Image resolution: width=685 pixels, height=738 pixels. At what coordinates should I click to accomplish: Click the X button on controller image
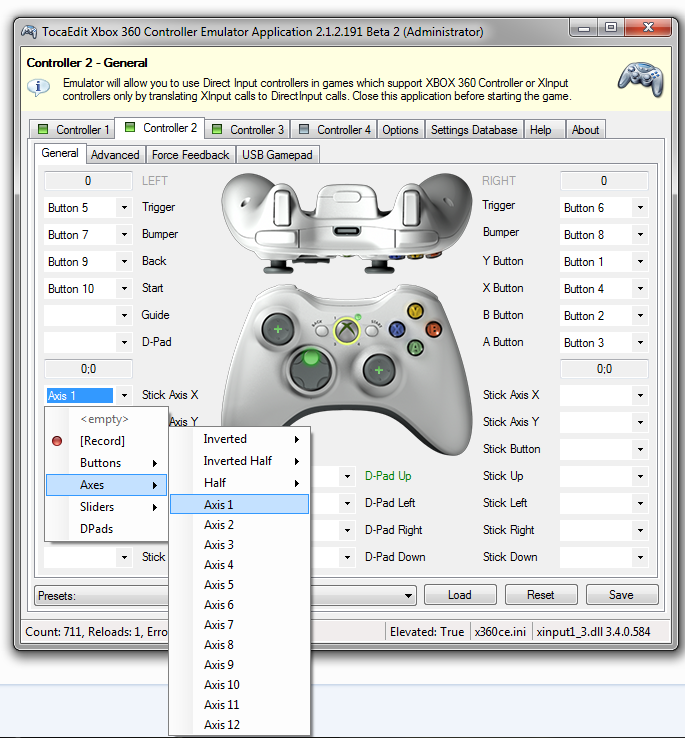pos(397,329)
